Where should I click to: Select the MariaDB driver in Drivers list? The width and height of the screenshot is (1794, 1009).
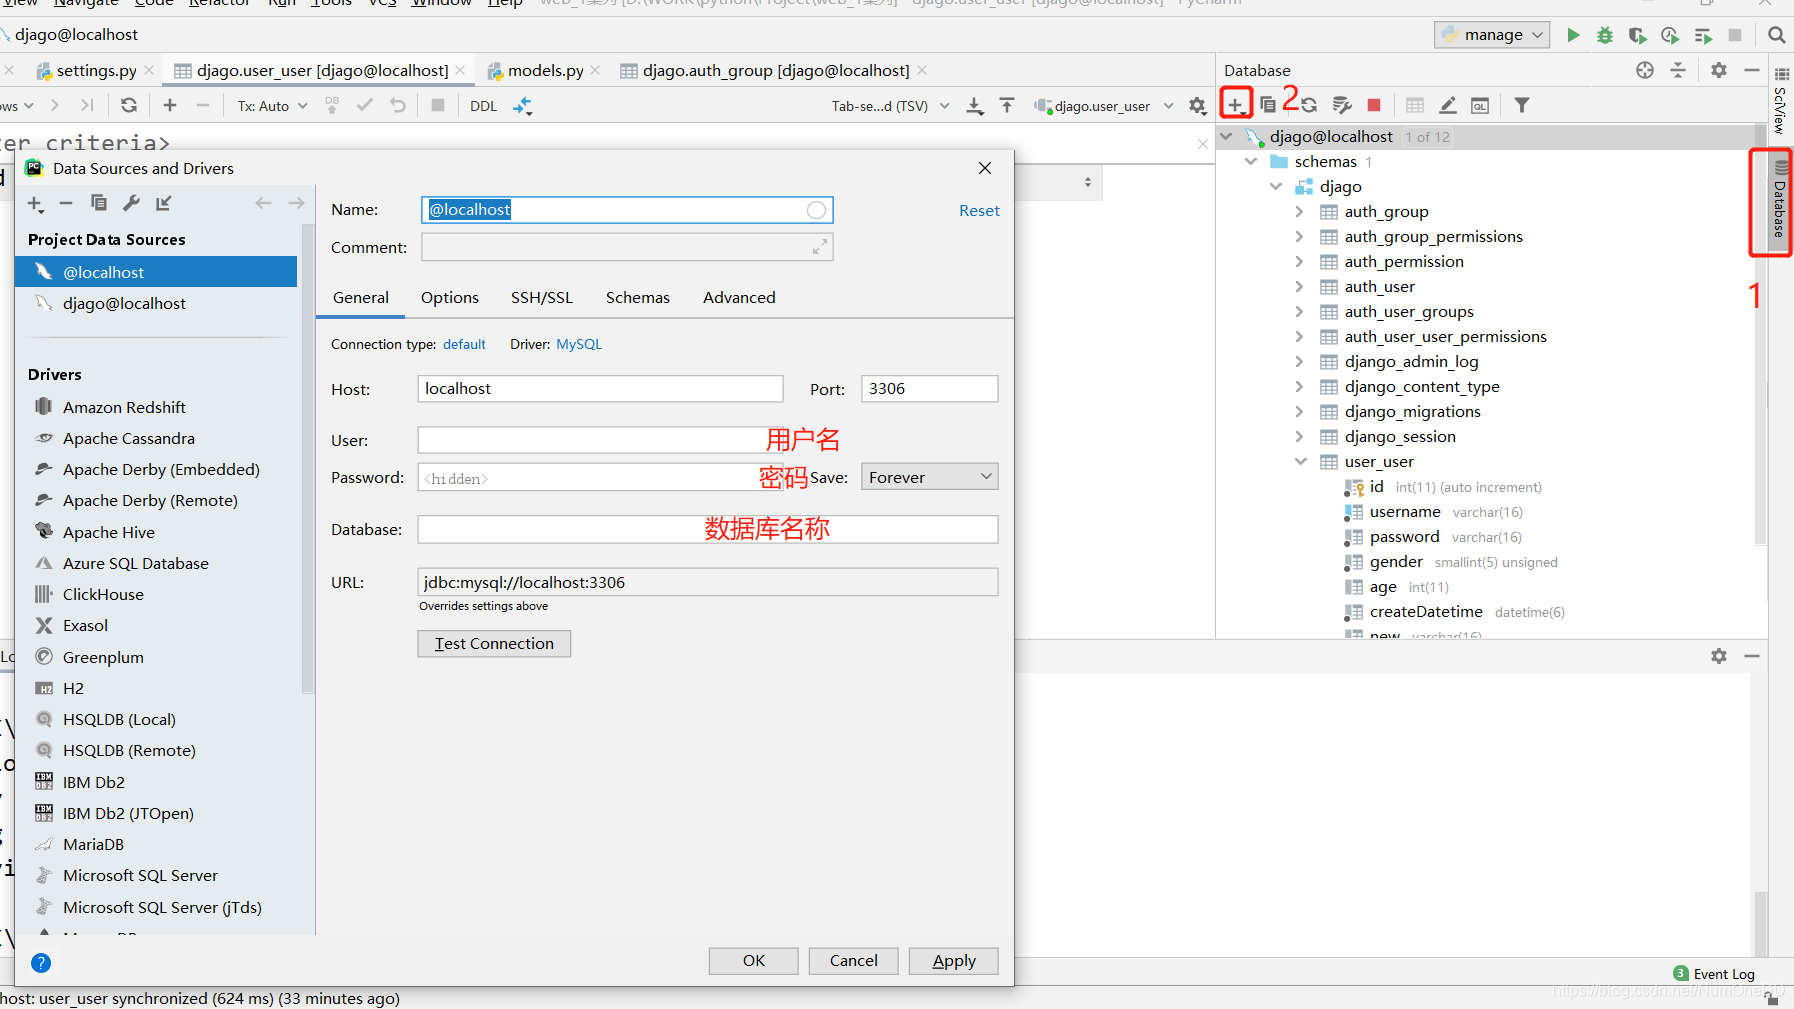93,845
